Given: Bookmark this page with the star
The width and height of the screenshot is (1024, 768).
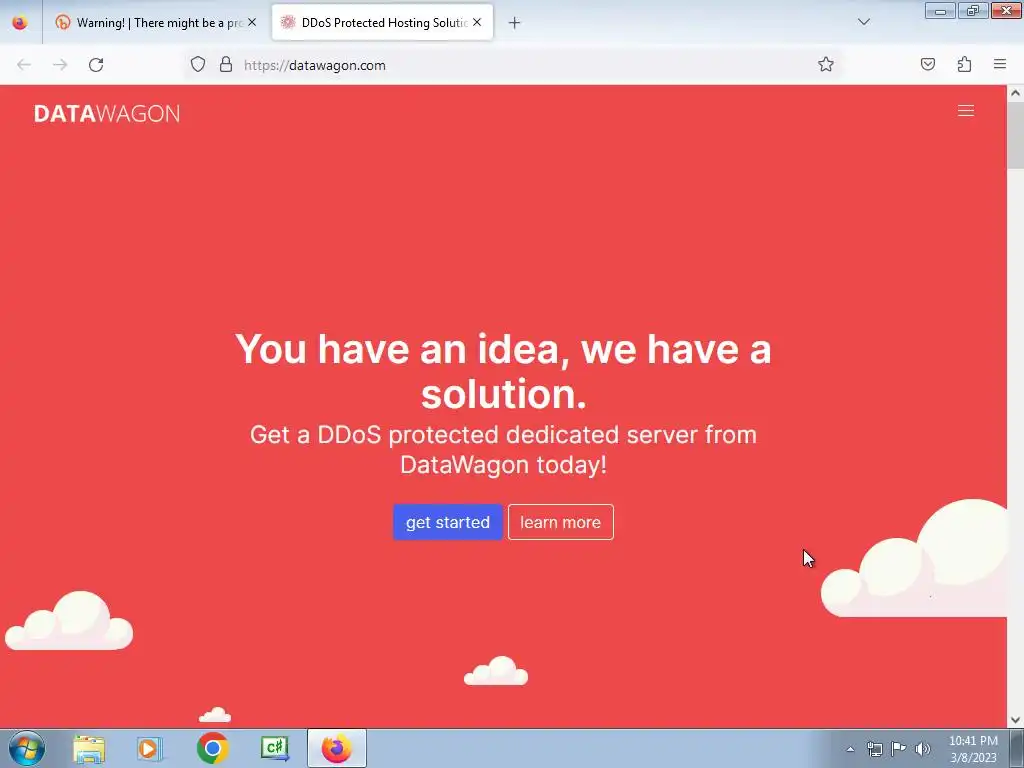Looking at the screenshot, I should click(825, 65).
